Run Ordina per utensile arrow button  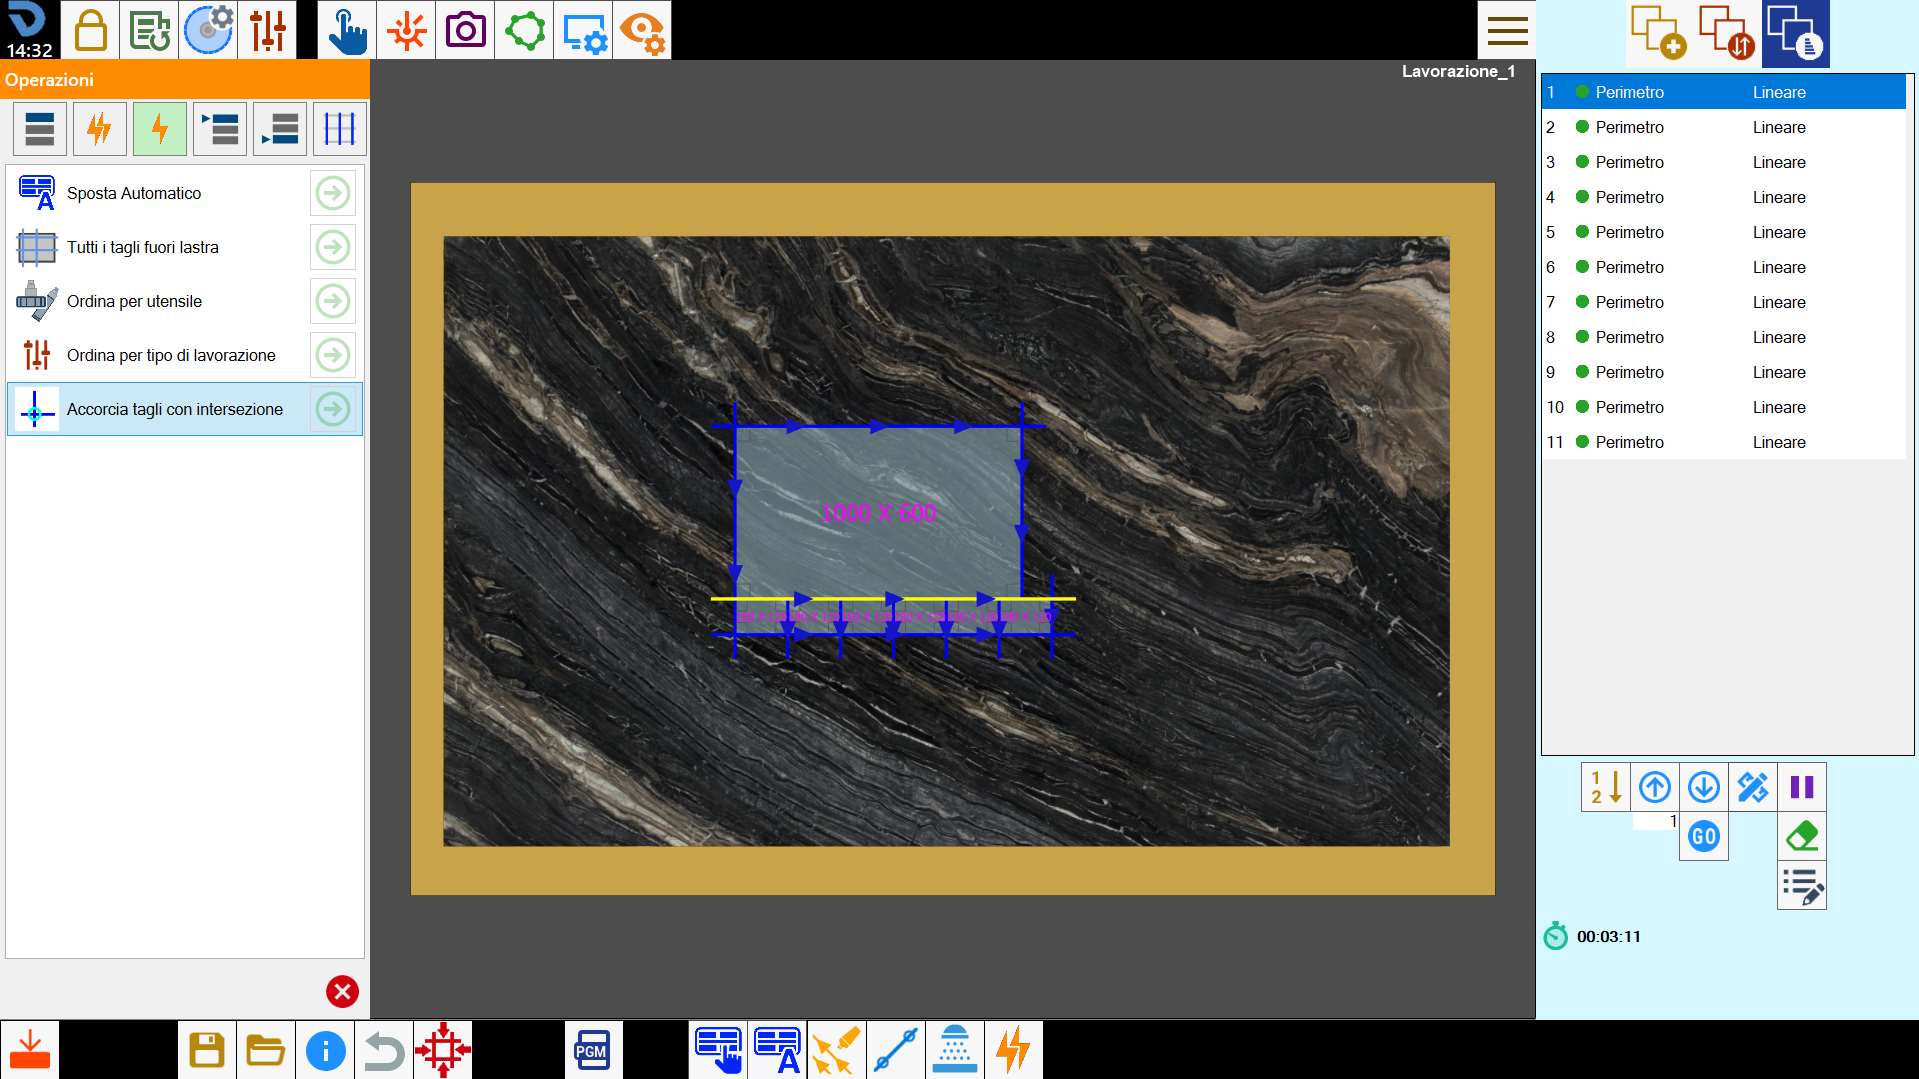[333, 301]
